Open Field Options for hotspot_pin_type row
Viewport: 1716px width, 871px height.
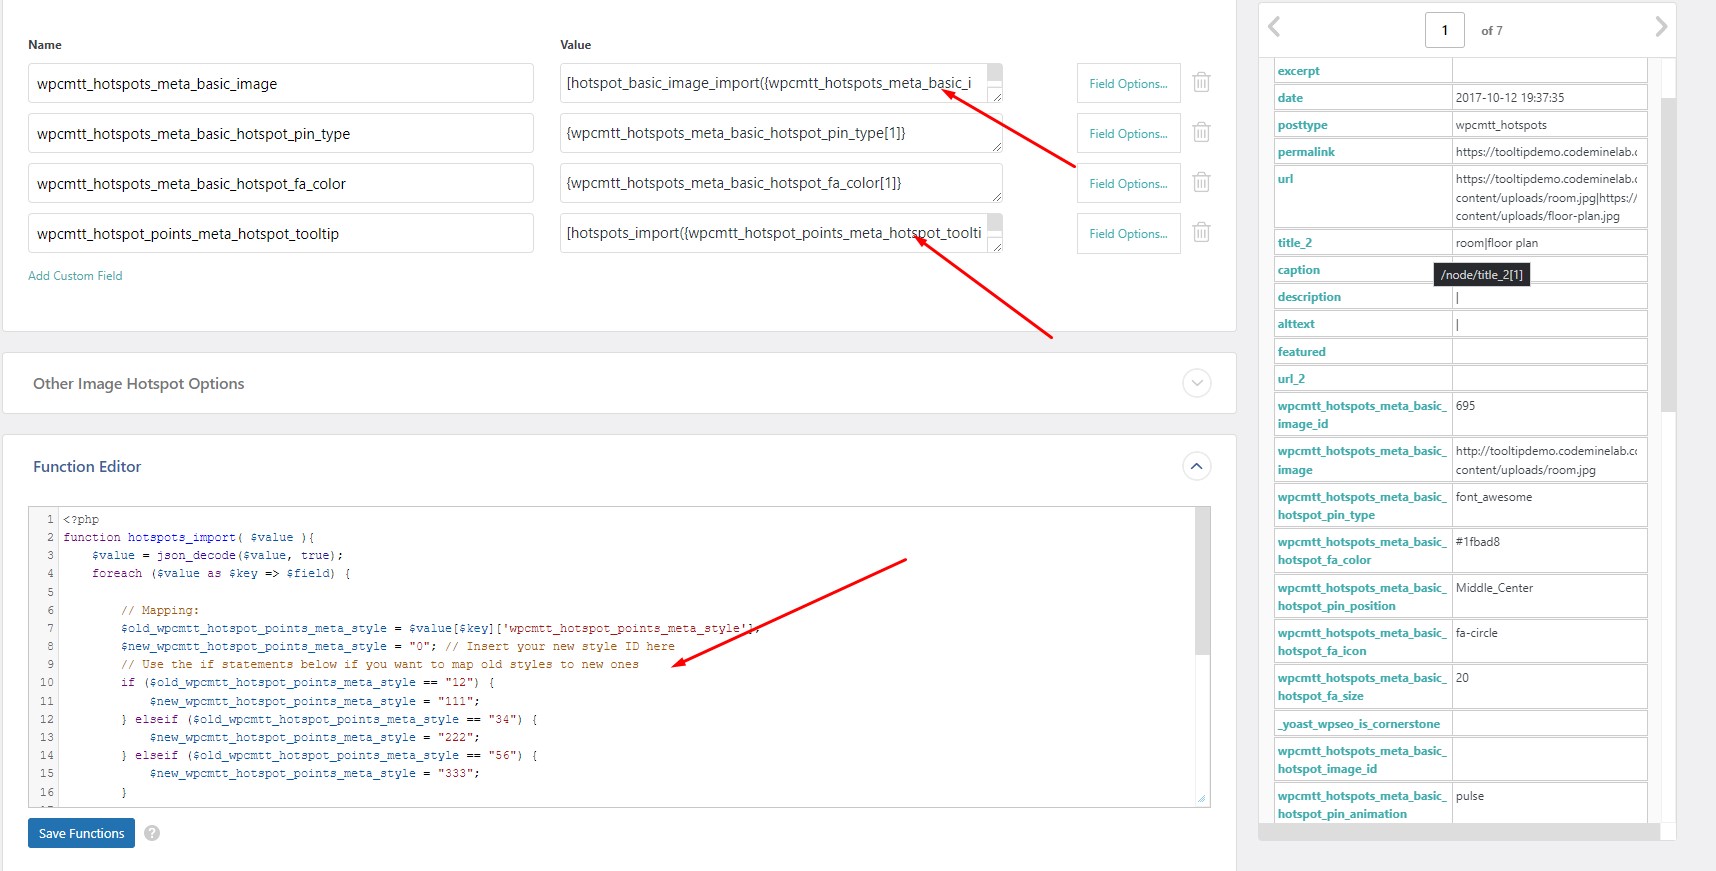coord(1128,134)
